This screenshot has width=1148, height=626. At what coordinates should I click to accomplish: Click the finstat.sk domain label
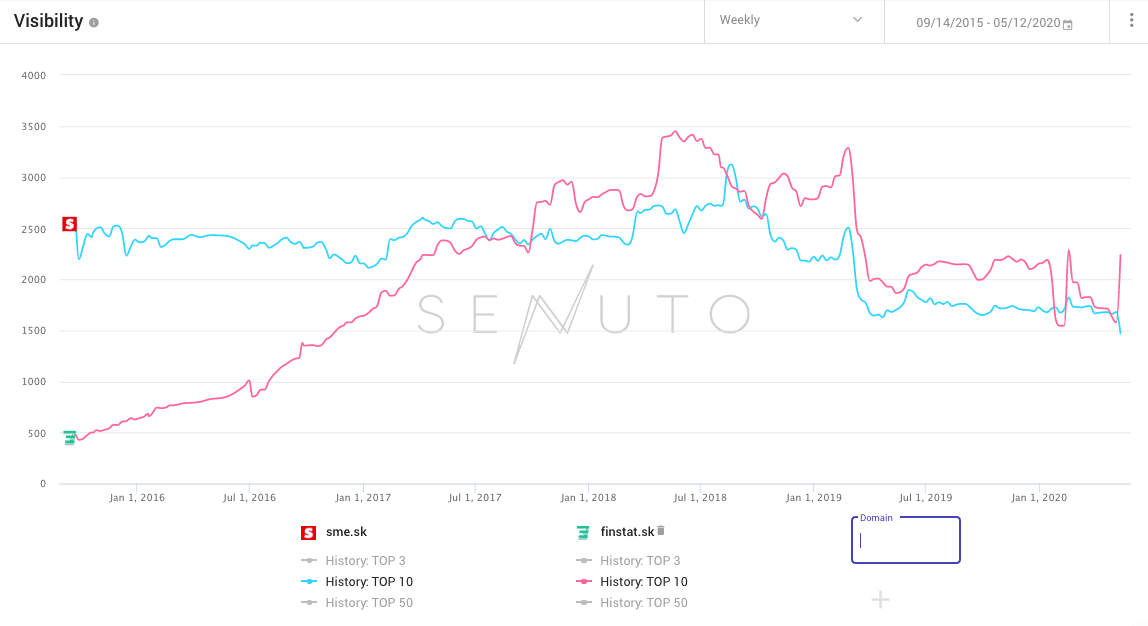(x=627, y=532)
